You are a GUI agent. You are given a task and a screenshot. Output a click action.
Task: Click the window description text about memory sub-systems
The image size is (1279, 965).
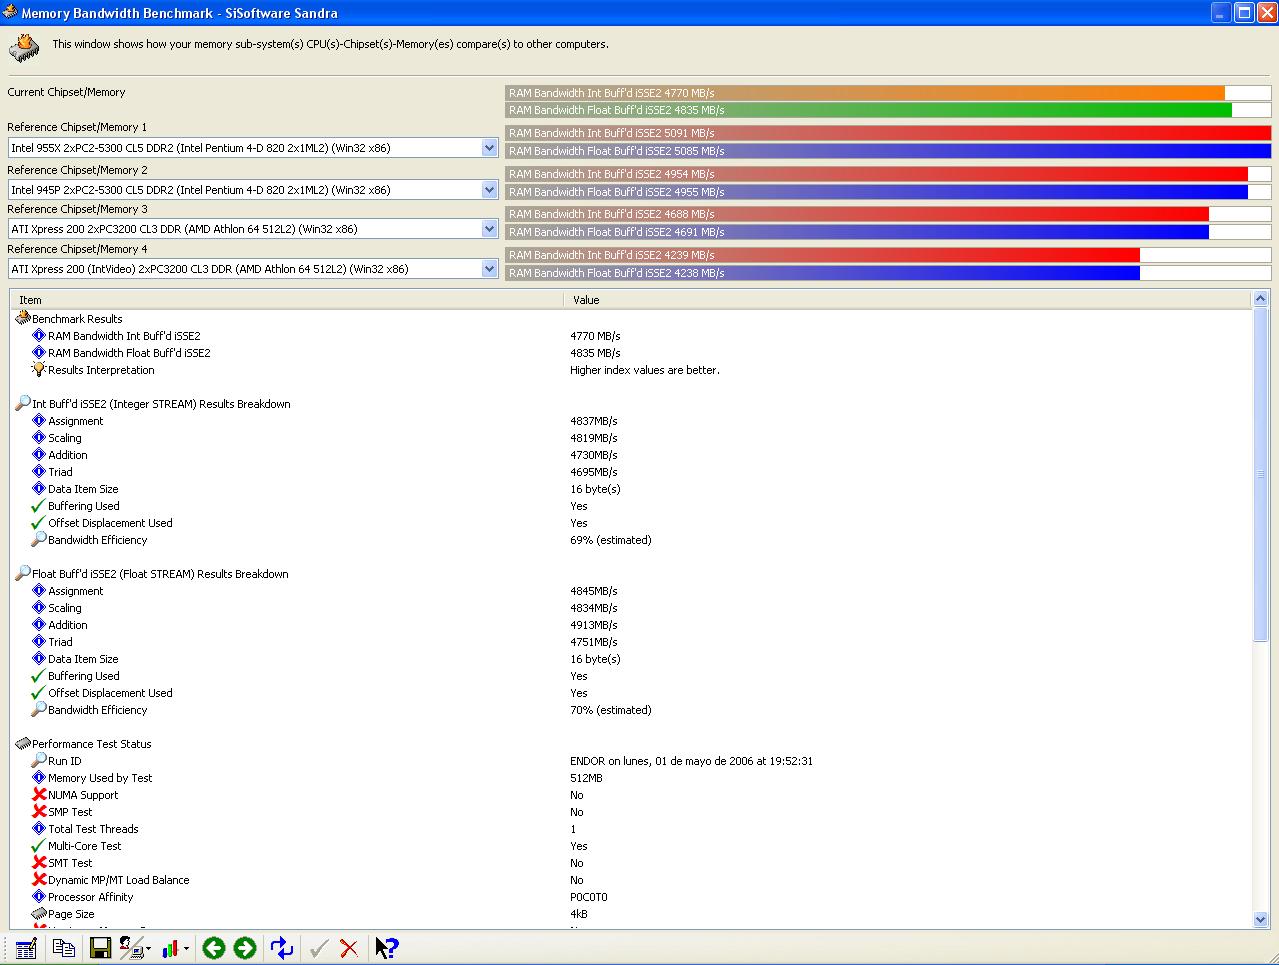click(x=330, y=44)
